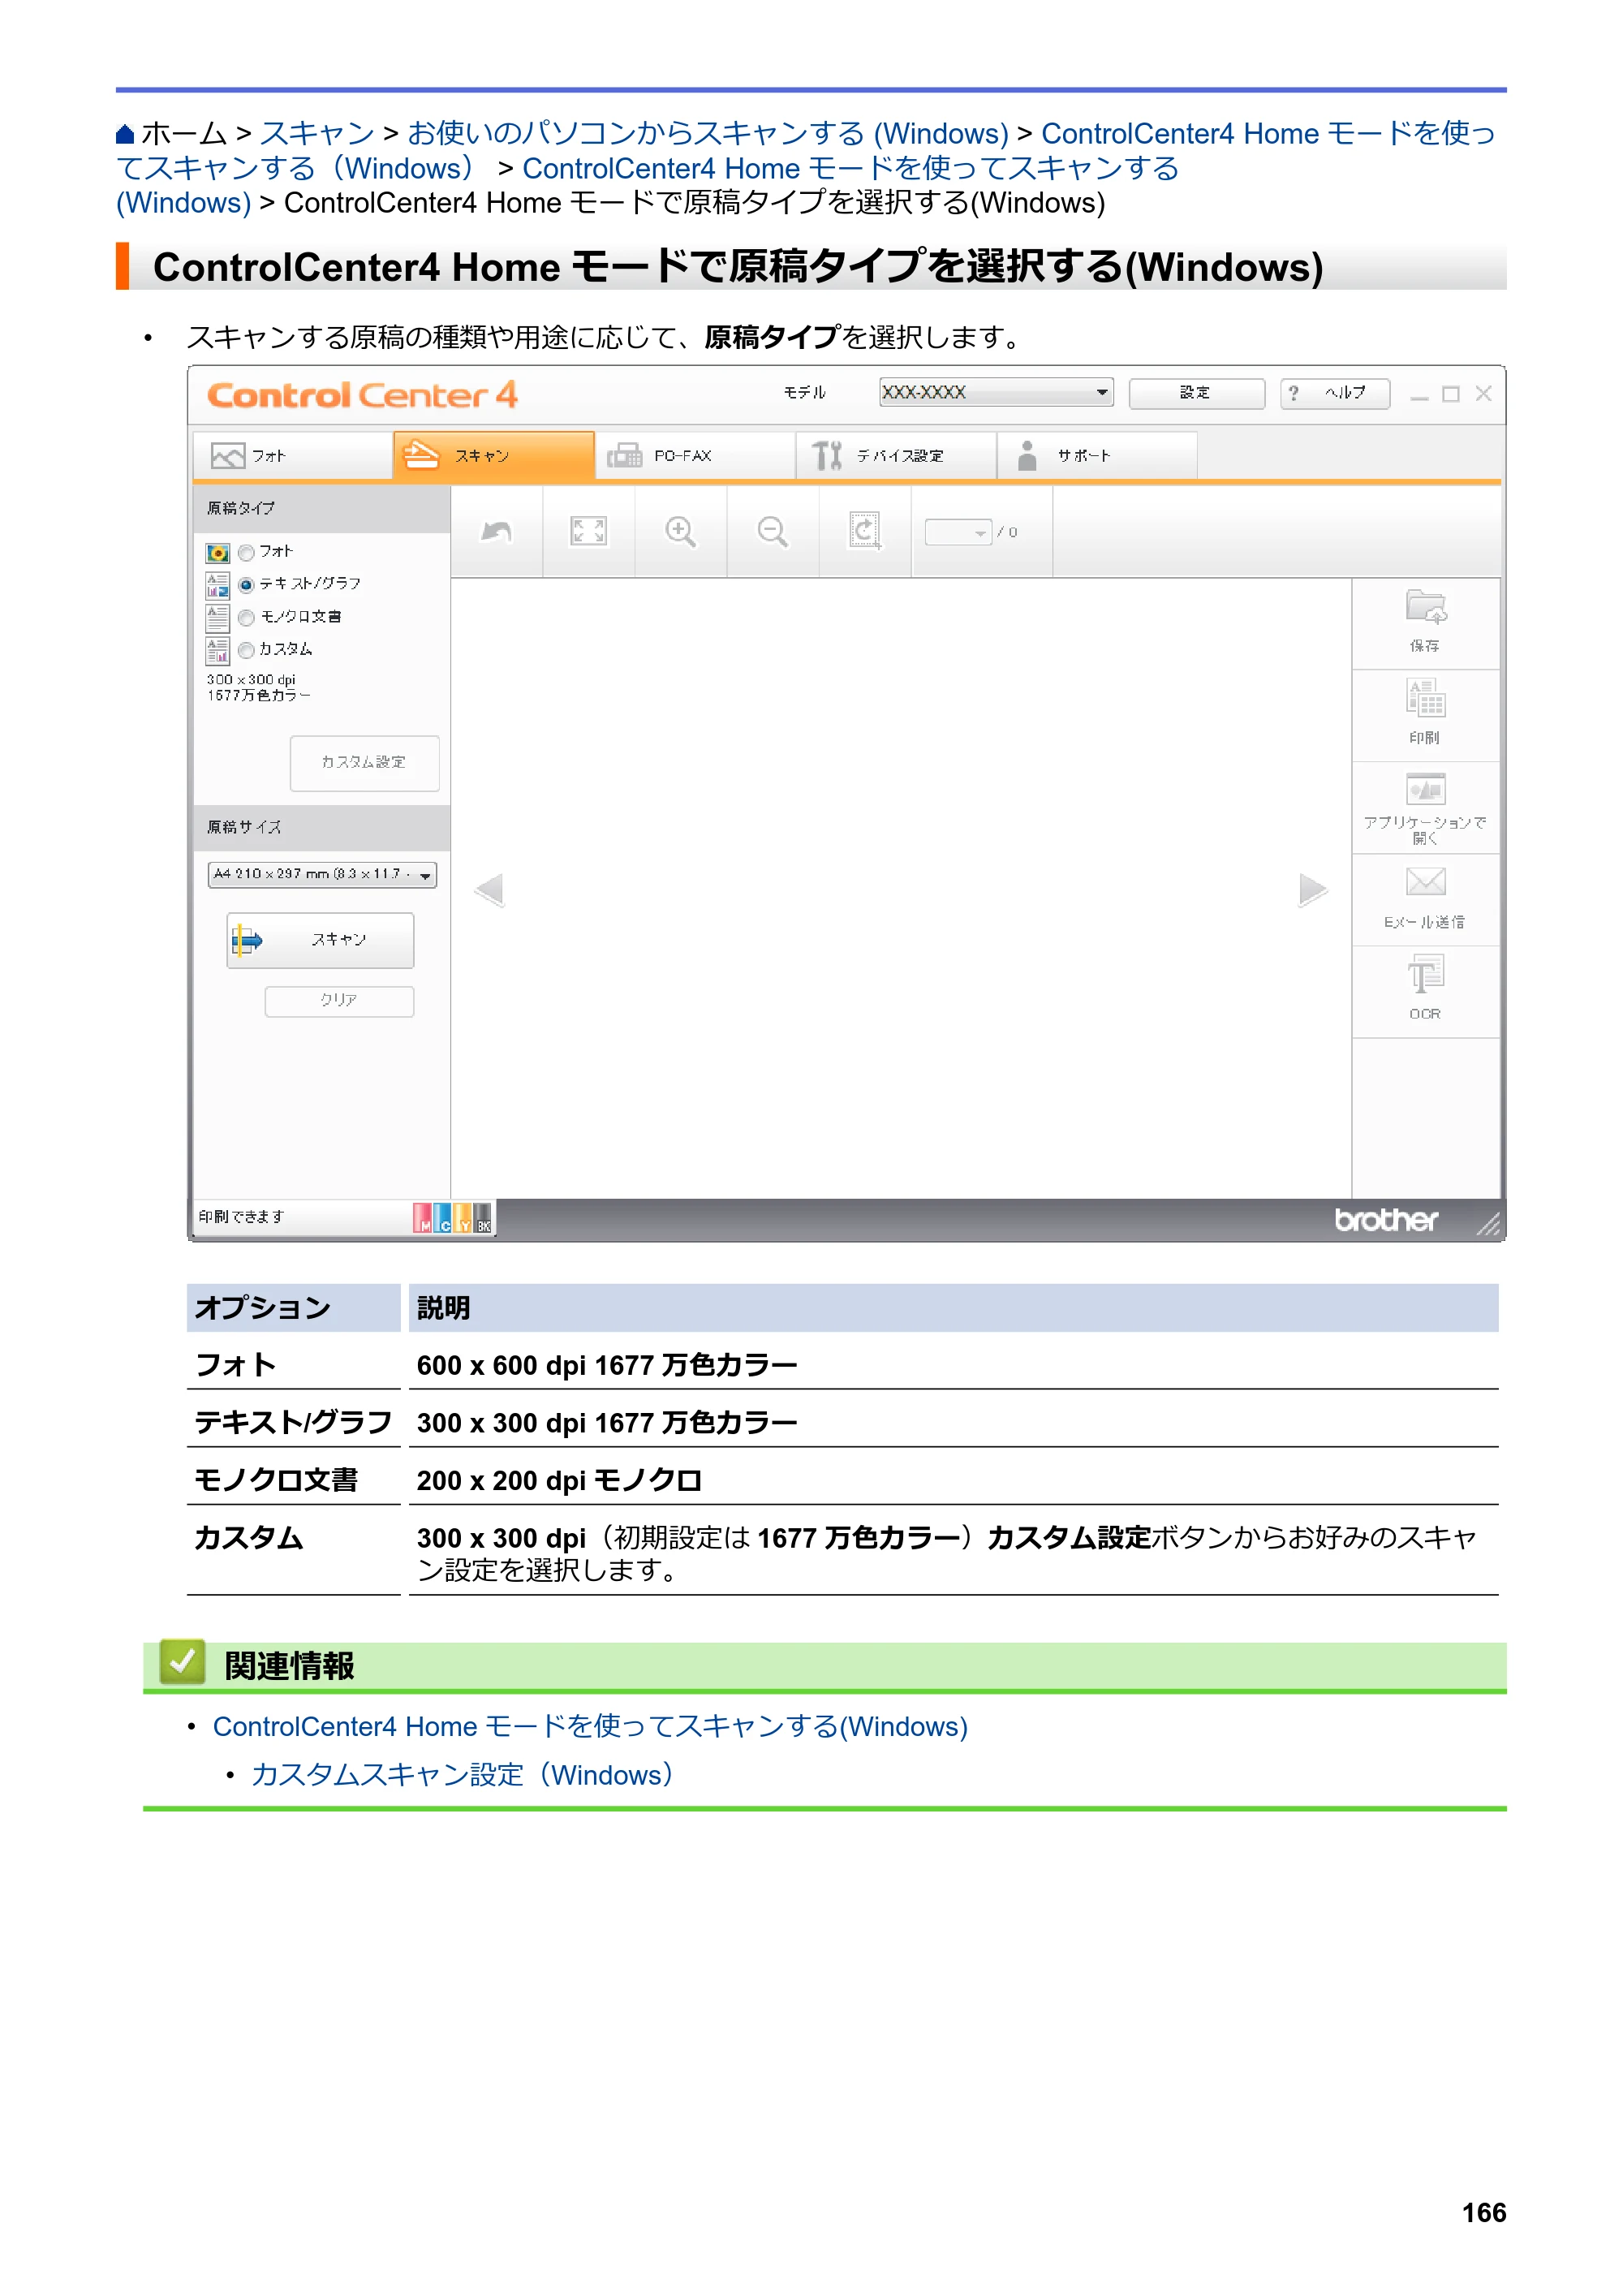This screenshot has width=1623, height=2296.
Task: Click the ヘルプ button
Action: point(1335,393)
